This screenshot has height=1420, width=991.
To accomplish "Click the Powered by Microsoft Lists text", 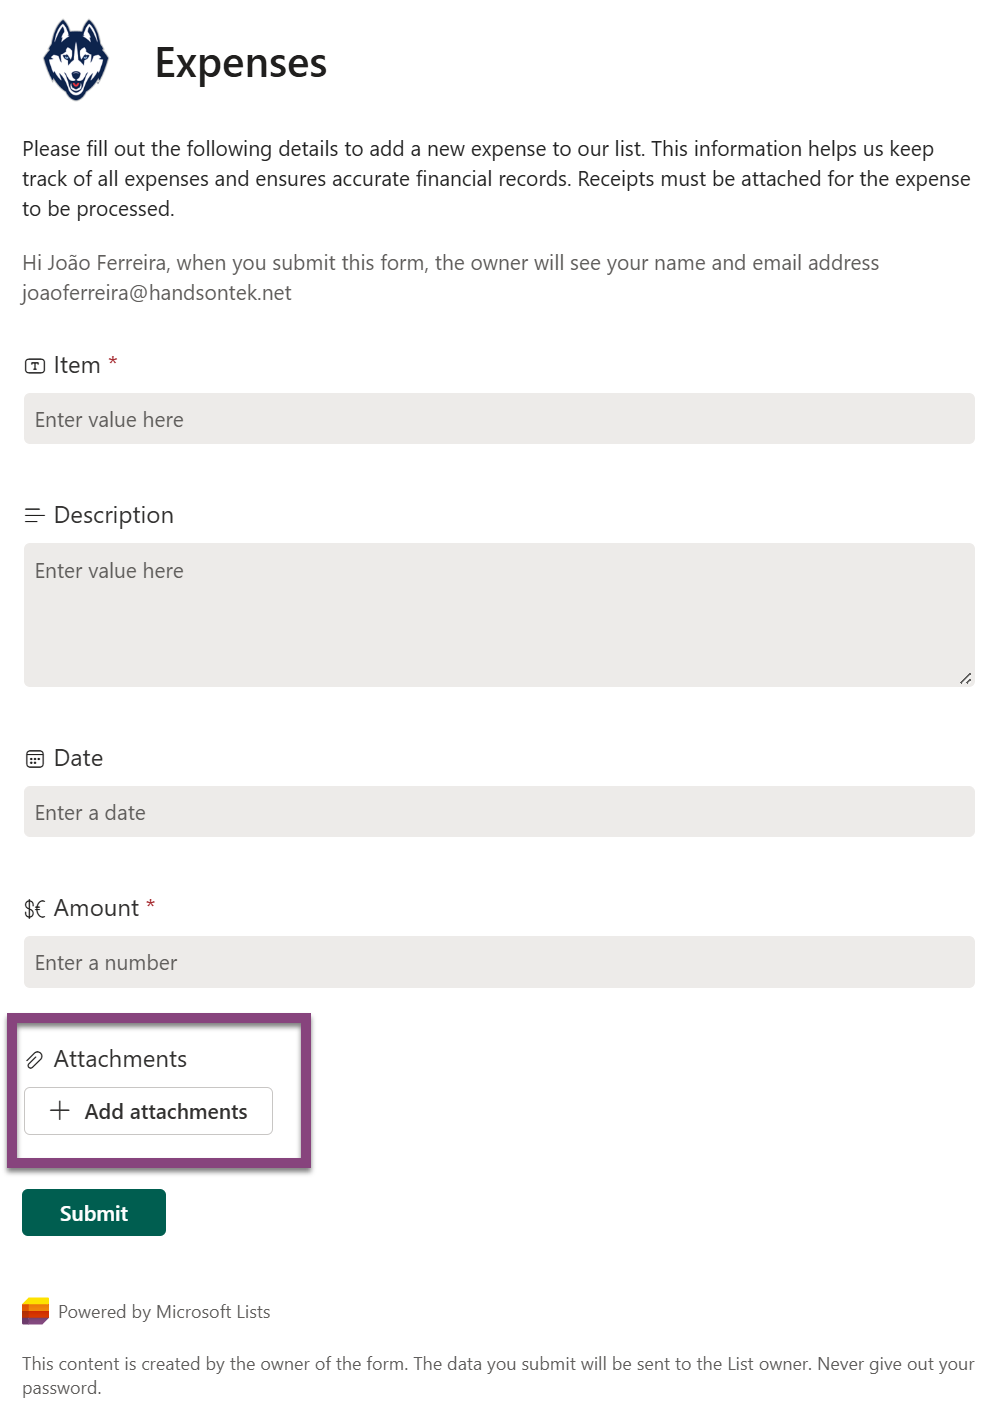I will pyautogui.click(x=164, y=1312).
